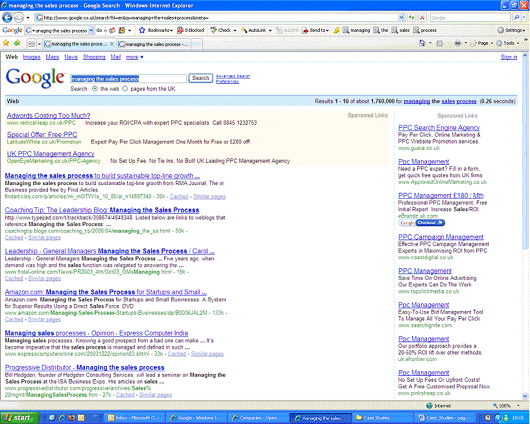Open the Shopping link in Google navigation
Screen dimensions: 530x424
[94, 57]
